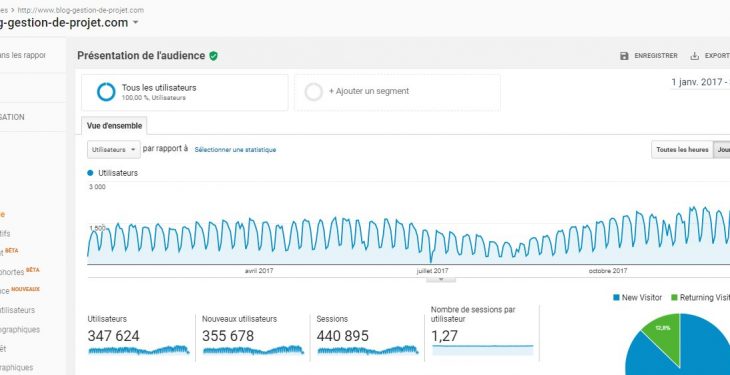
Task: Collapse the chart using the small arrow handle
Action: [441, 279]
